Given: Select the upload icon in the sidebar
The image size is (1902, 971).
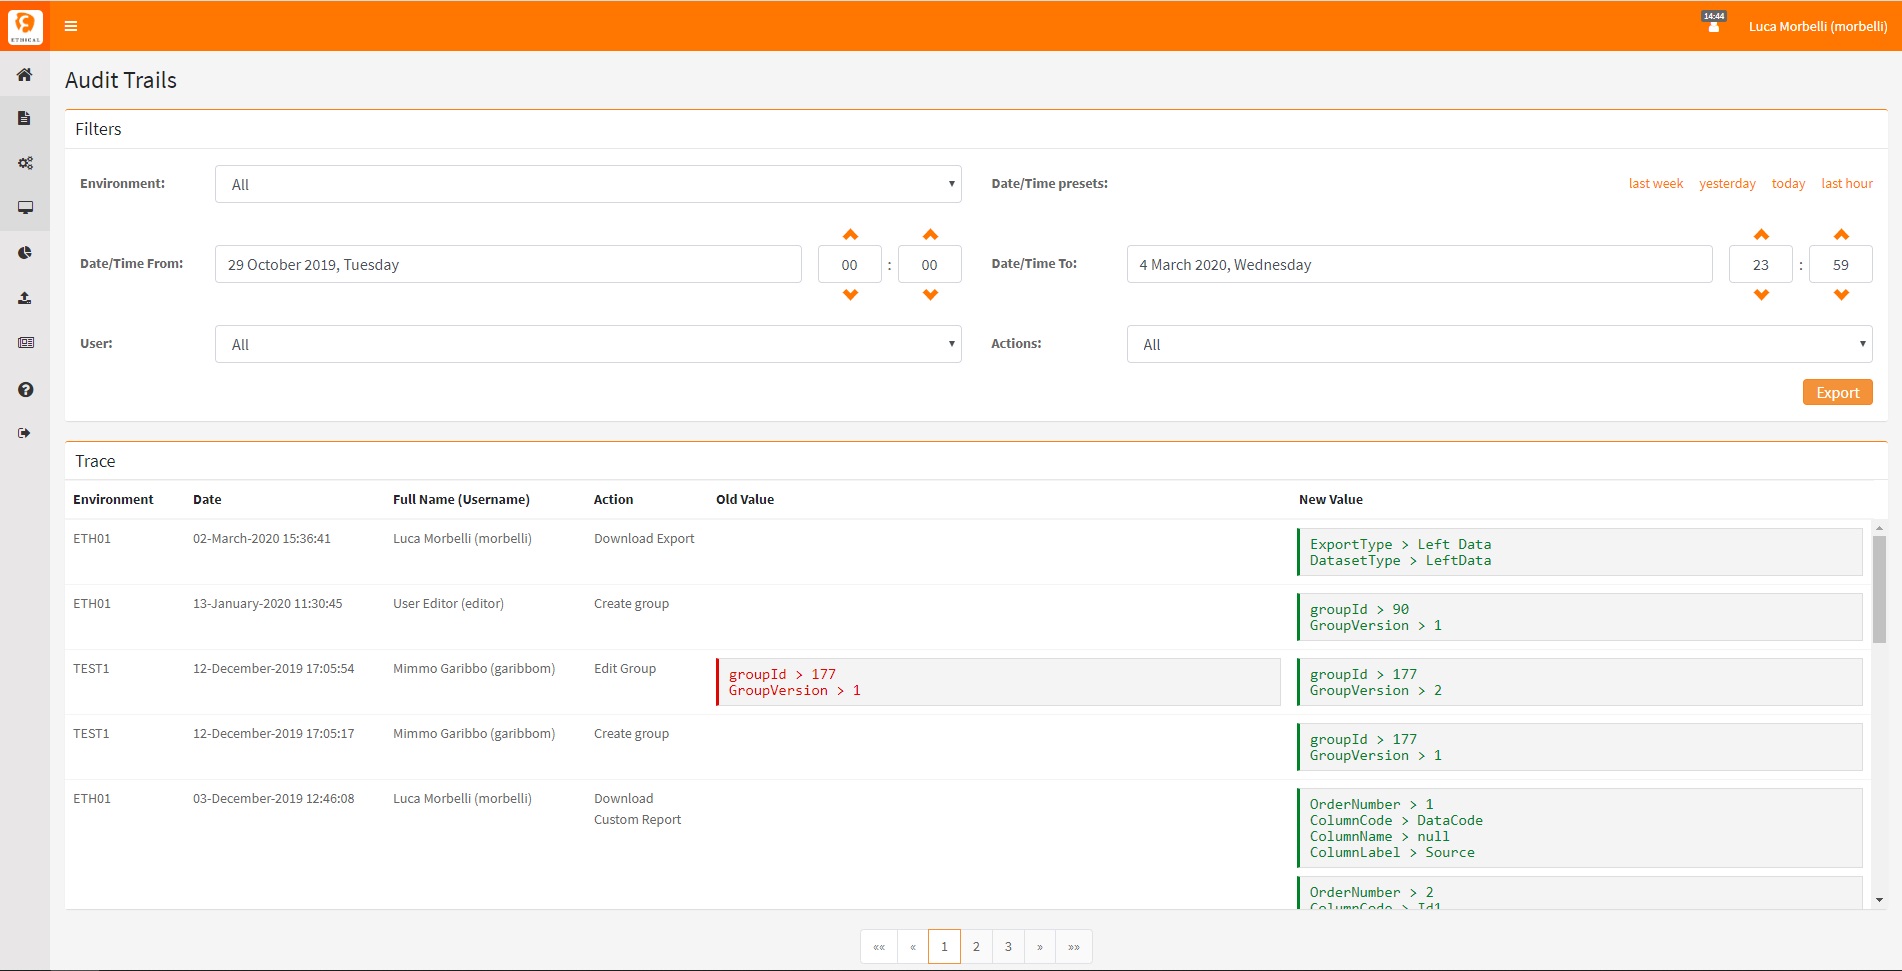Looking at the screenshot, I should coord(25,297).
